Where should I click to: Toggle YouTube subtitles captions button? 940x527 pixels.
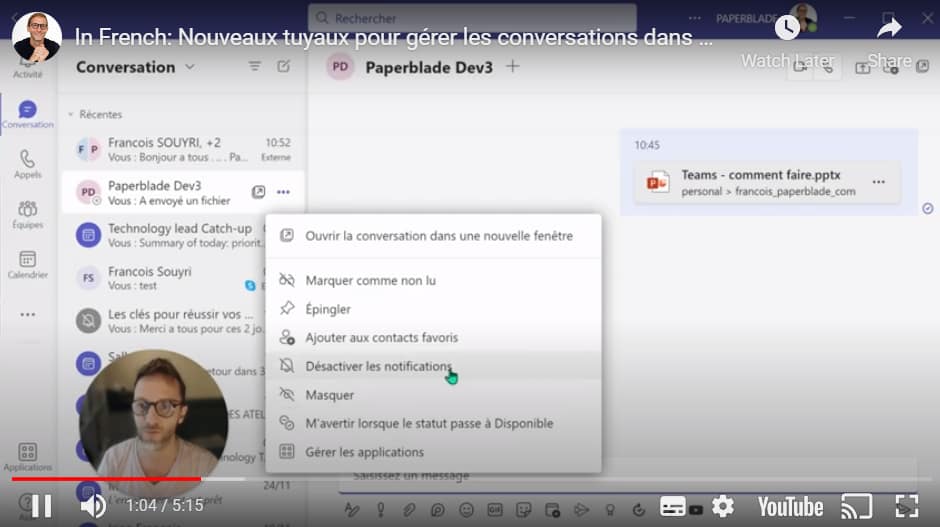pos(674,506)
